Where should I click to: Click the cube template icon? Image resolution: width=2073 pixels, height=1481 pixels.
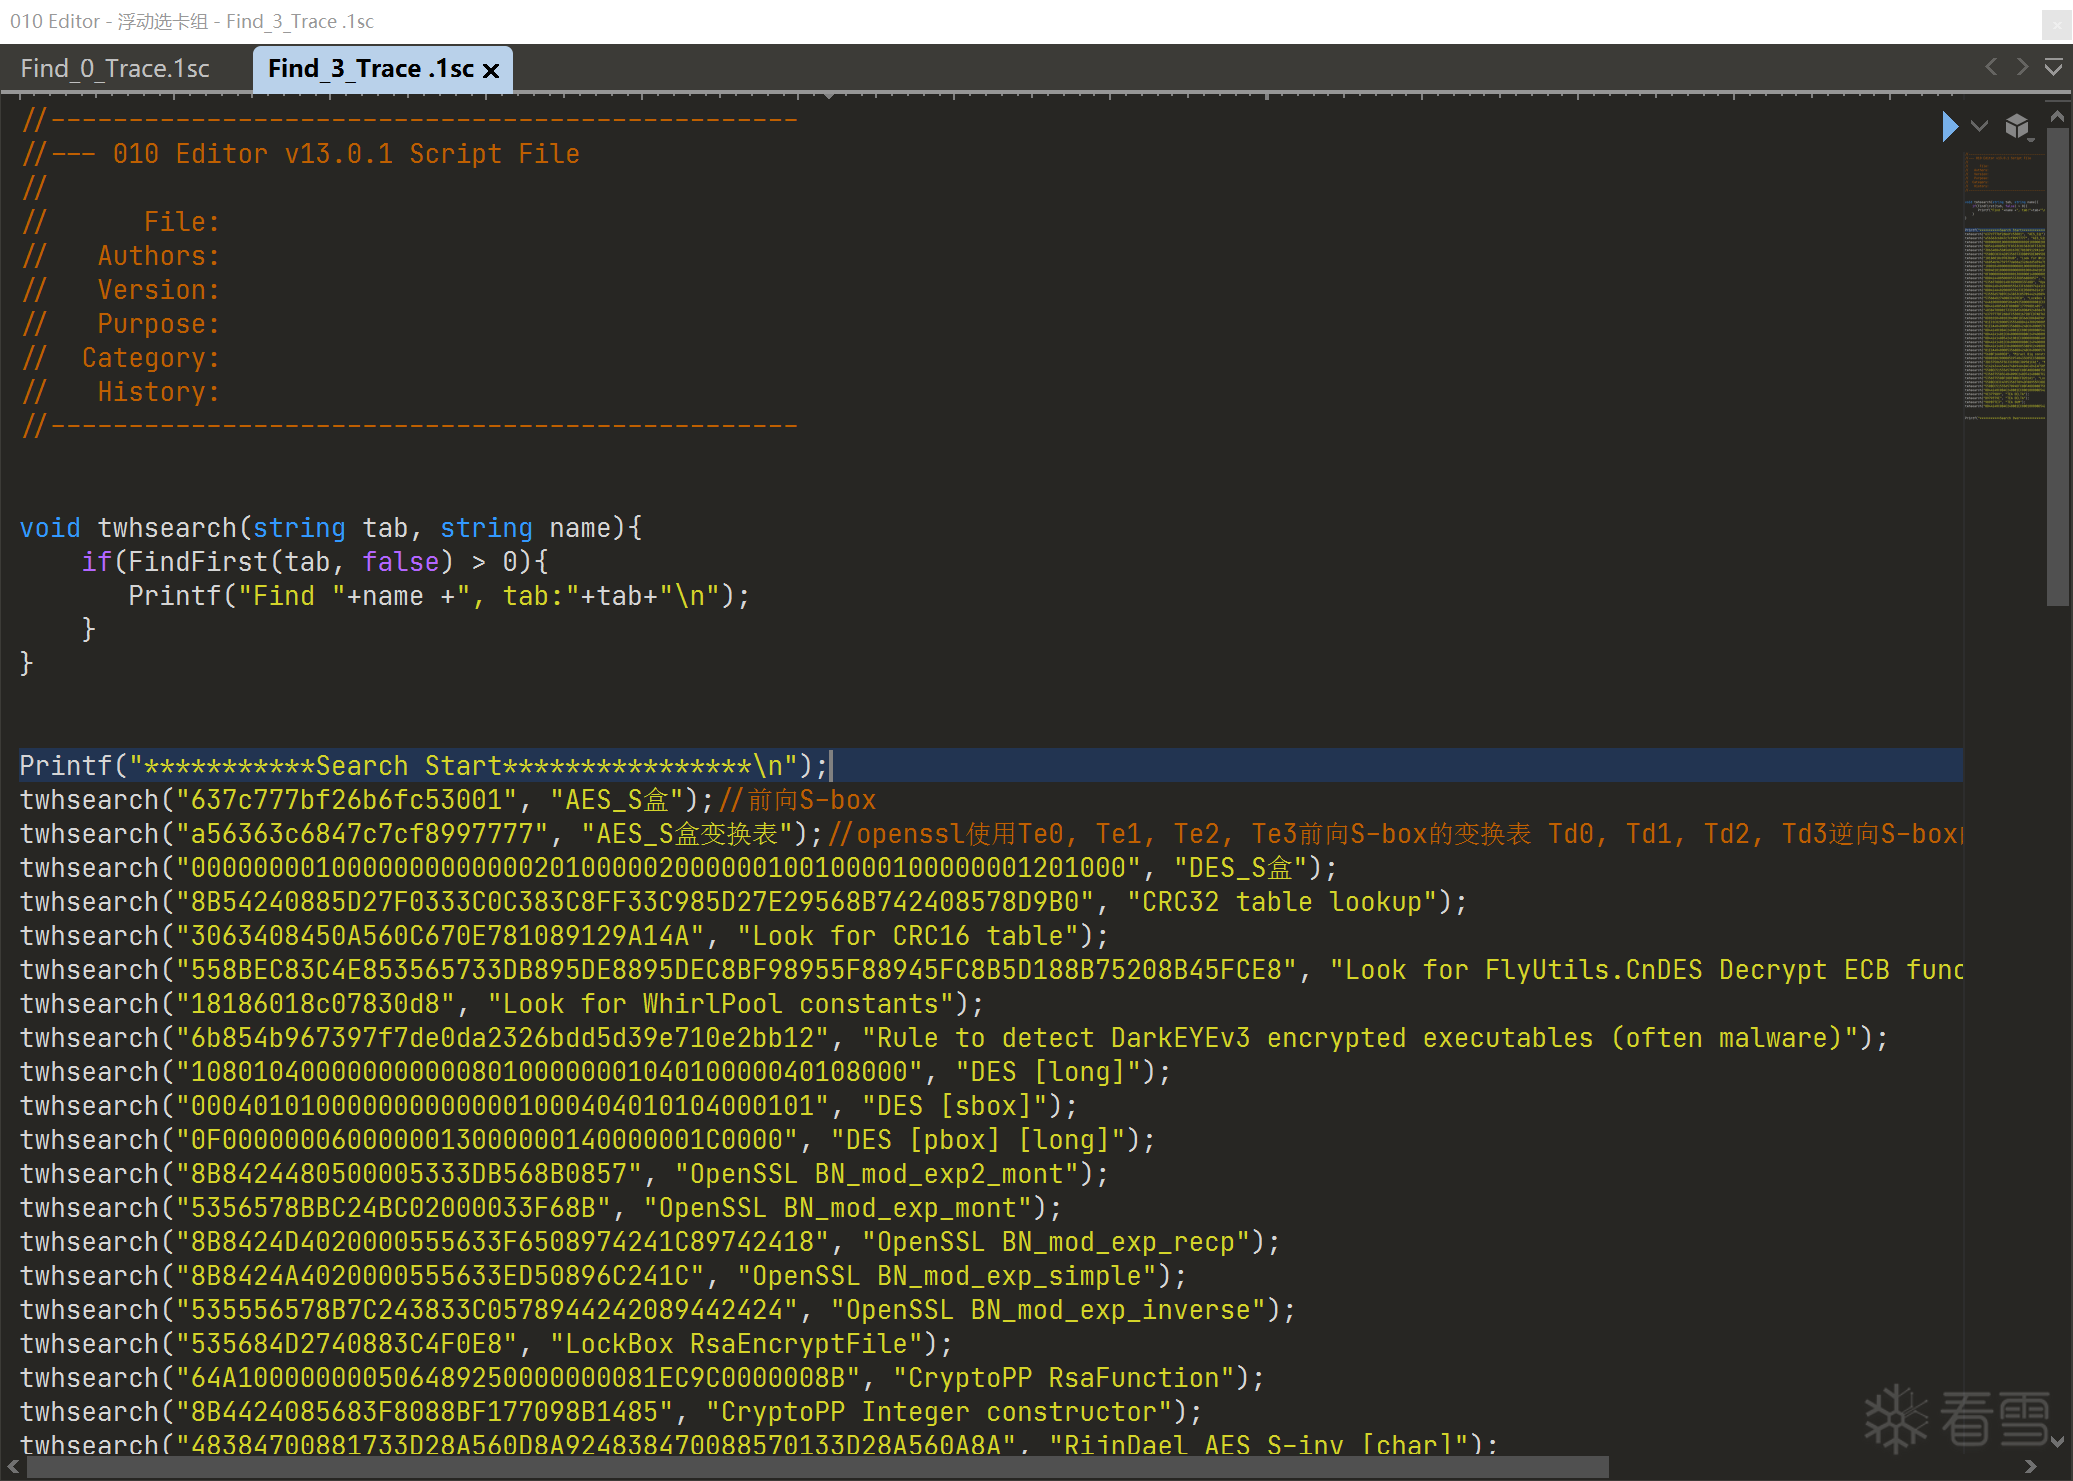click(x=2017, y=126)
